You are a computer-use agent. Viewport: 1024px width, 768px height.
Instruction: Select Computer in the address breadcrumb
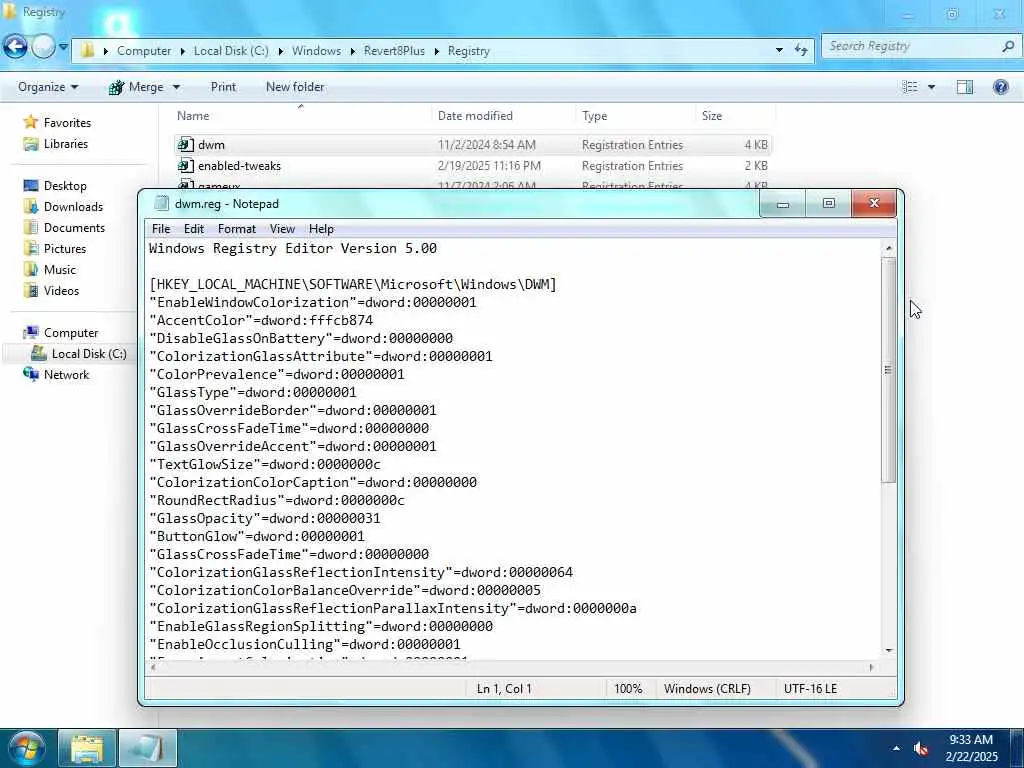(144, 51)
